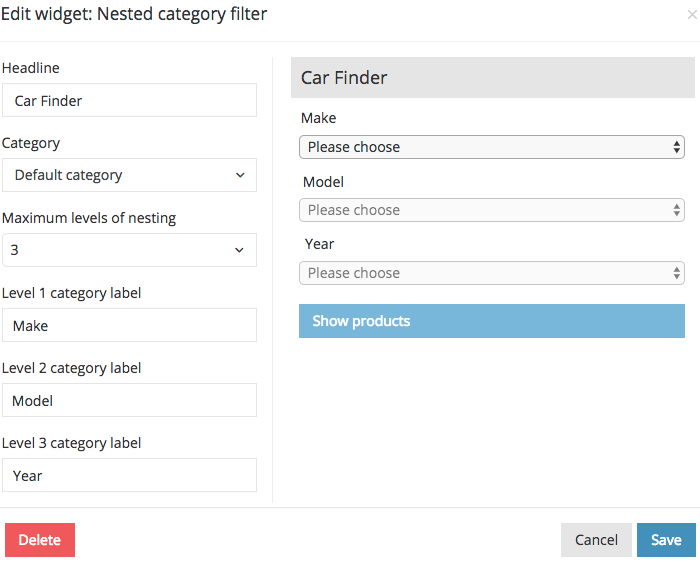Click the Category label above the dropdown
Viewport: 700px width, 562px height.
pos(31,143)
